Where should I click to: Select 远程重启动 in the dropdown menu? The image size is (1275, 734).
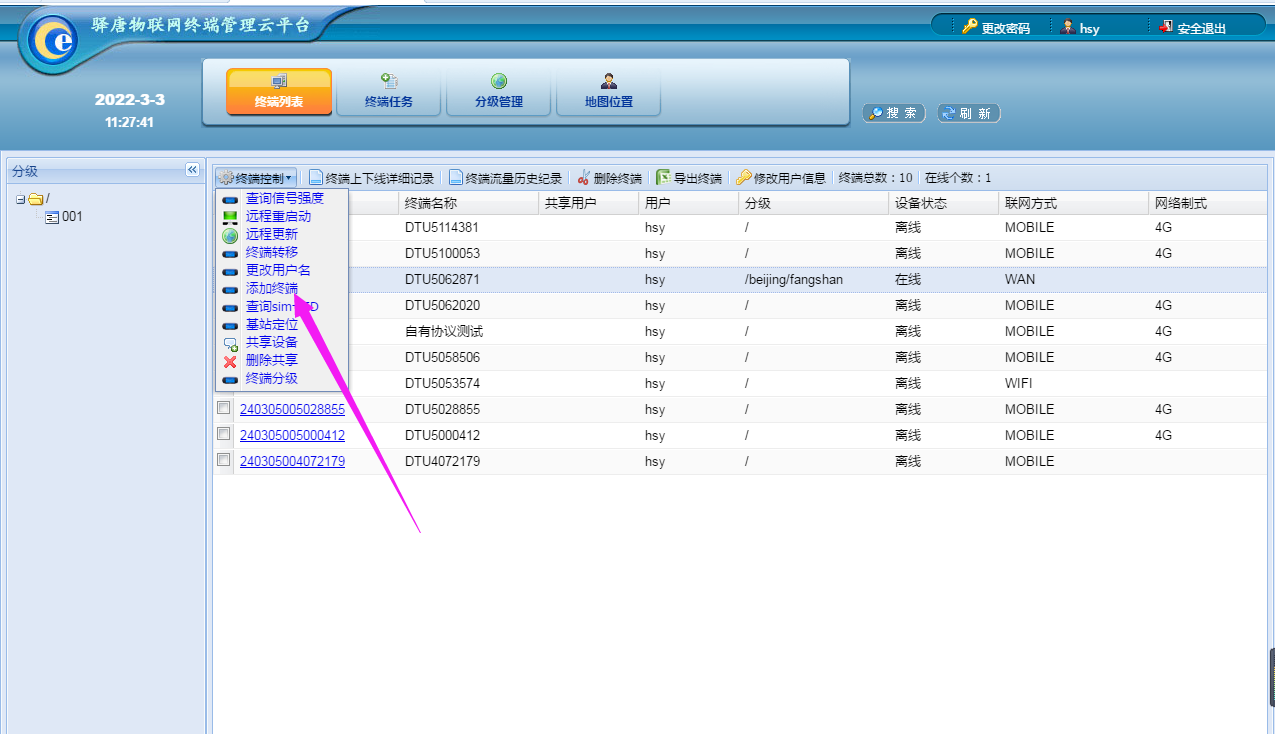coord(278,216)
